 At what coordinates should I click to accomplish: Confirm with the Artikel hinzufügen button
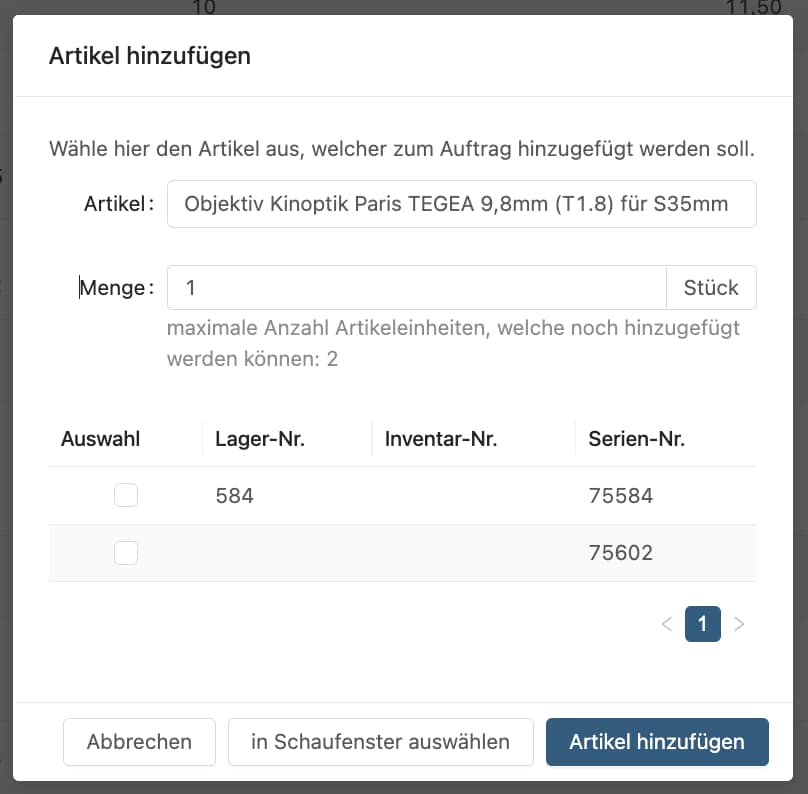656,742
